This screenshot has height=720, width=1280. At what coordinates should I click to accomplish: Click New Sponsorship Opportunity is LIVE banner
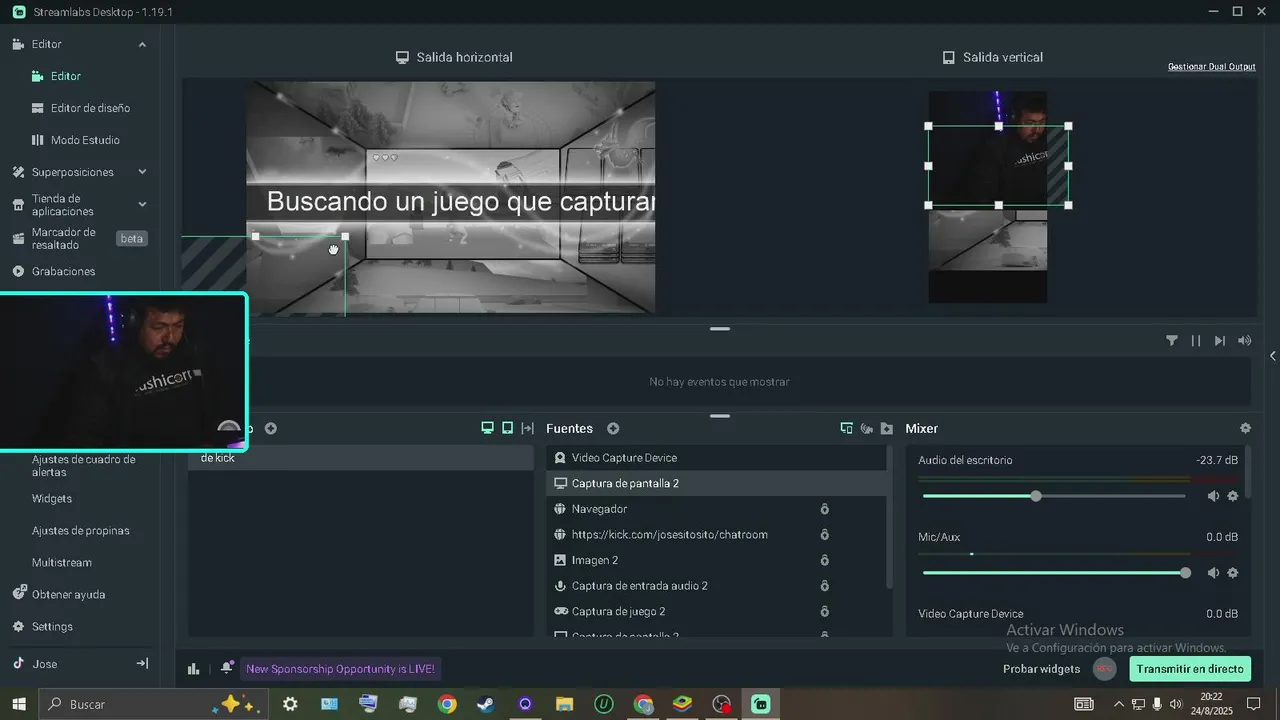(x=340, y=669)
